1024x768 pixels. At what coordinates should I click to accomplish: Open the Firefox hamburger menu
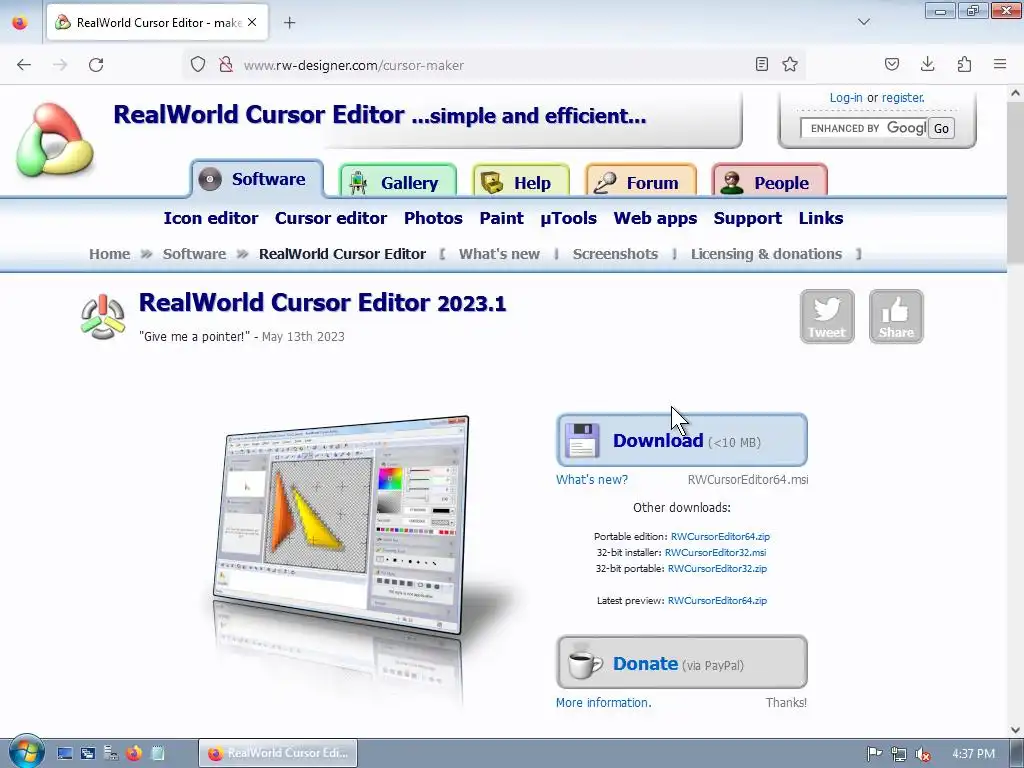click(1000, 64)
